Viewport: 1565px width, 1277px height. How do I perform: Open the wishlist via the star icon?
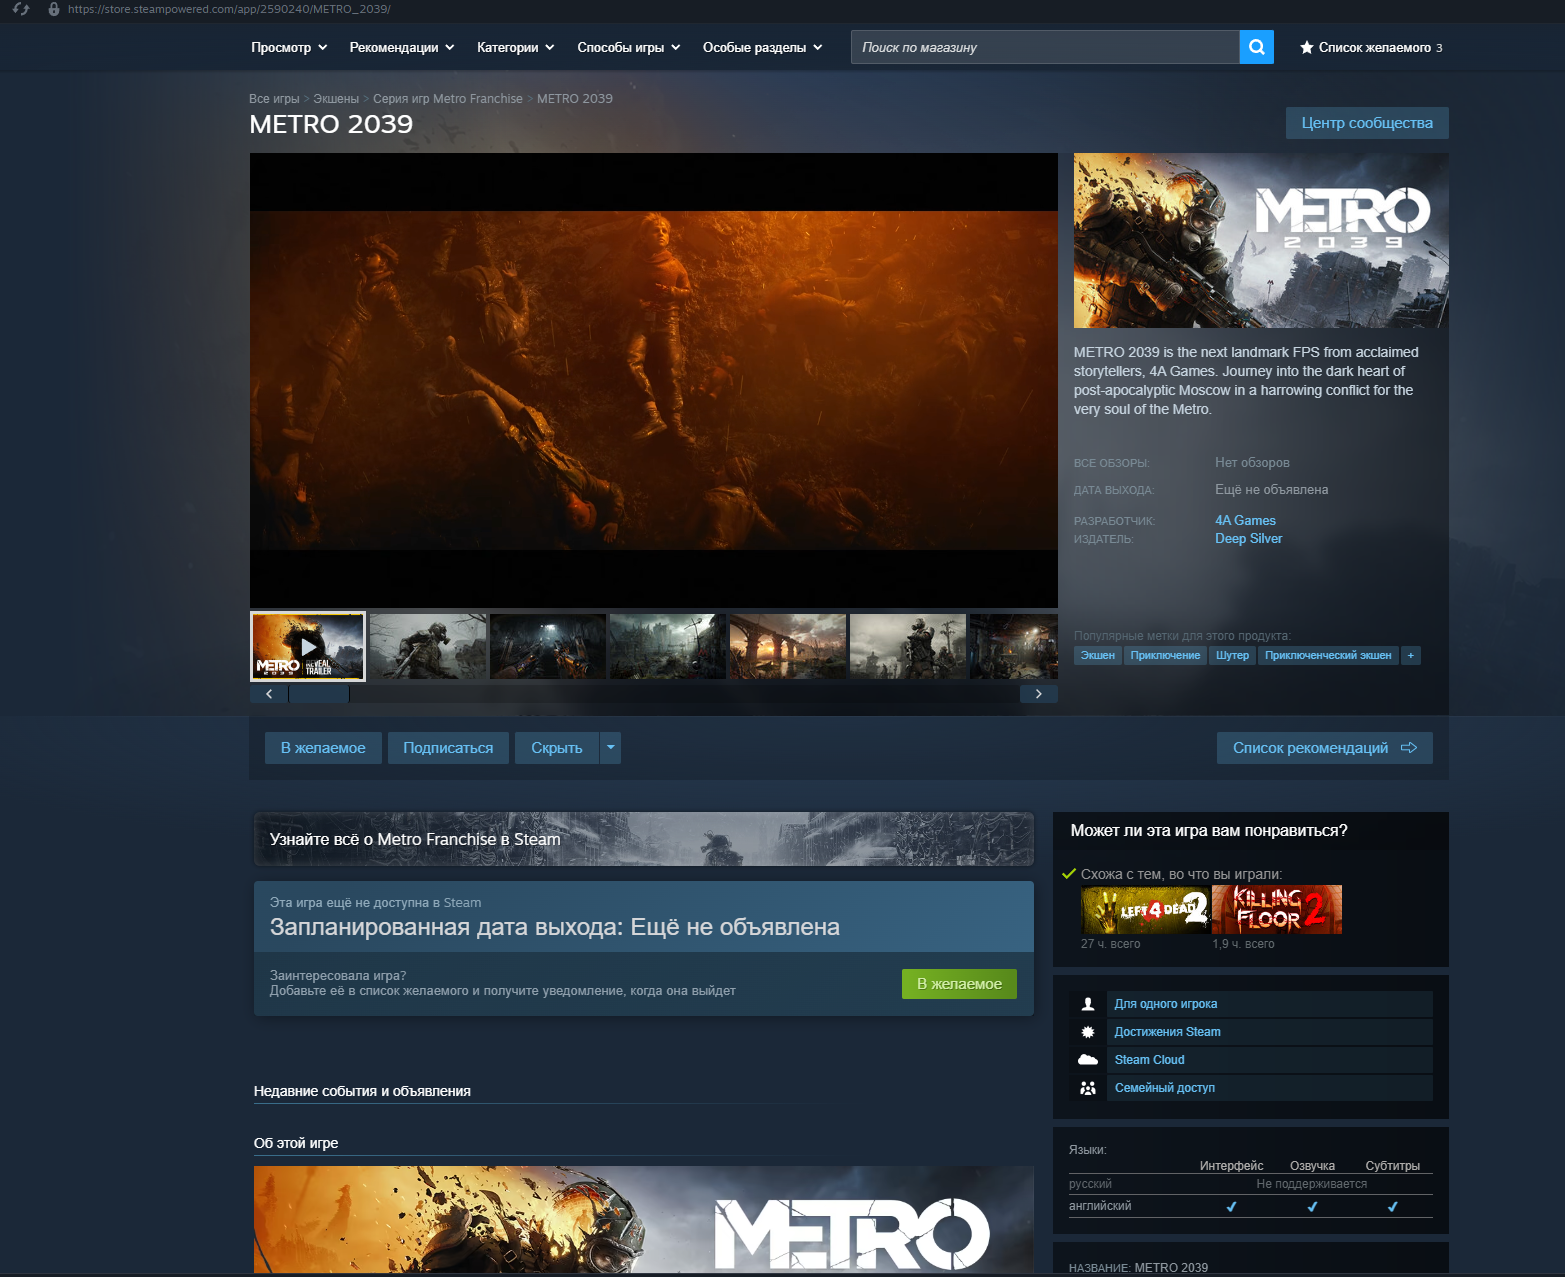1306,47
